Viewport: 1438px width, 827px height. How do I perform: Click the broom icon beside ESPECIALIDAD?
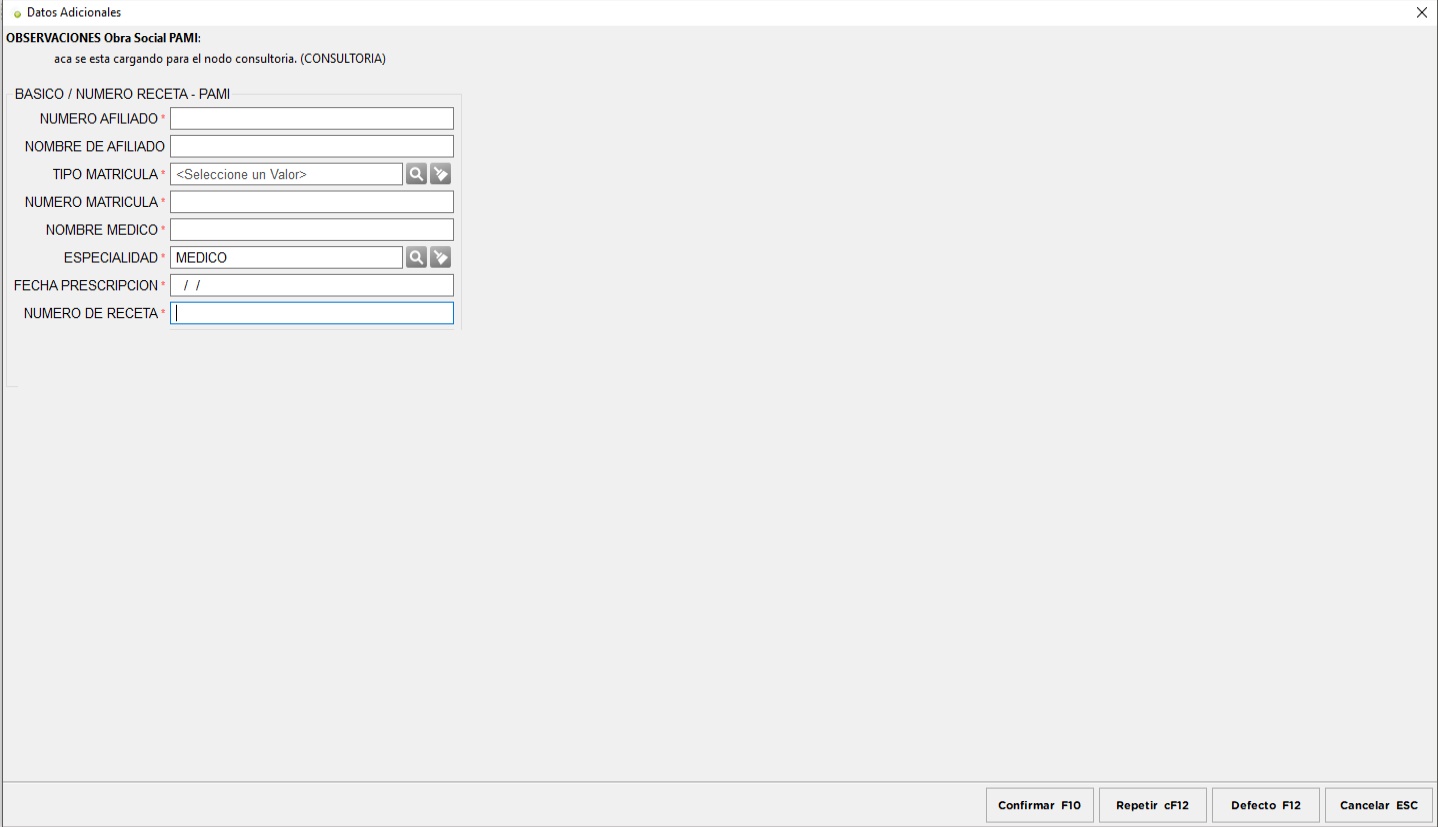click(x=440, y=257)
